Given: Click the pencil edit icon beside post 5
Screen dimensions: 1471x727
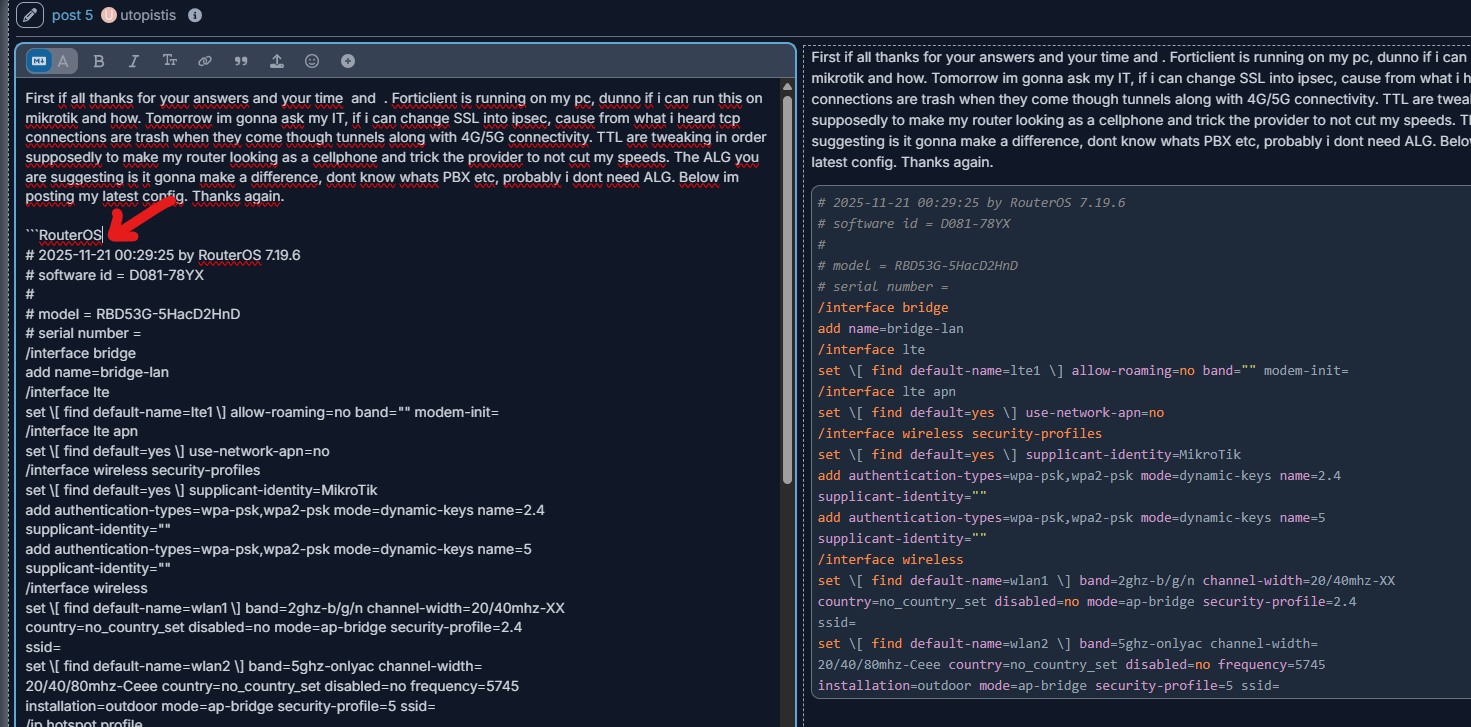Looking at the screenshot, I should [30, 16].
